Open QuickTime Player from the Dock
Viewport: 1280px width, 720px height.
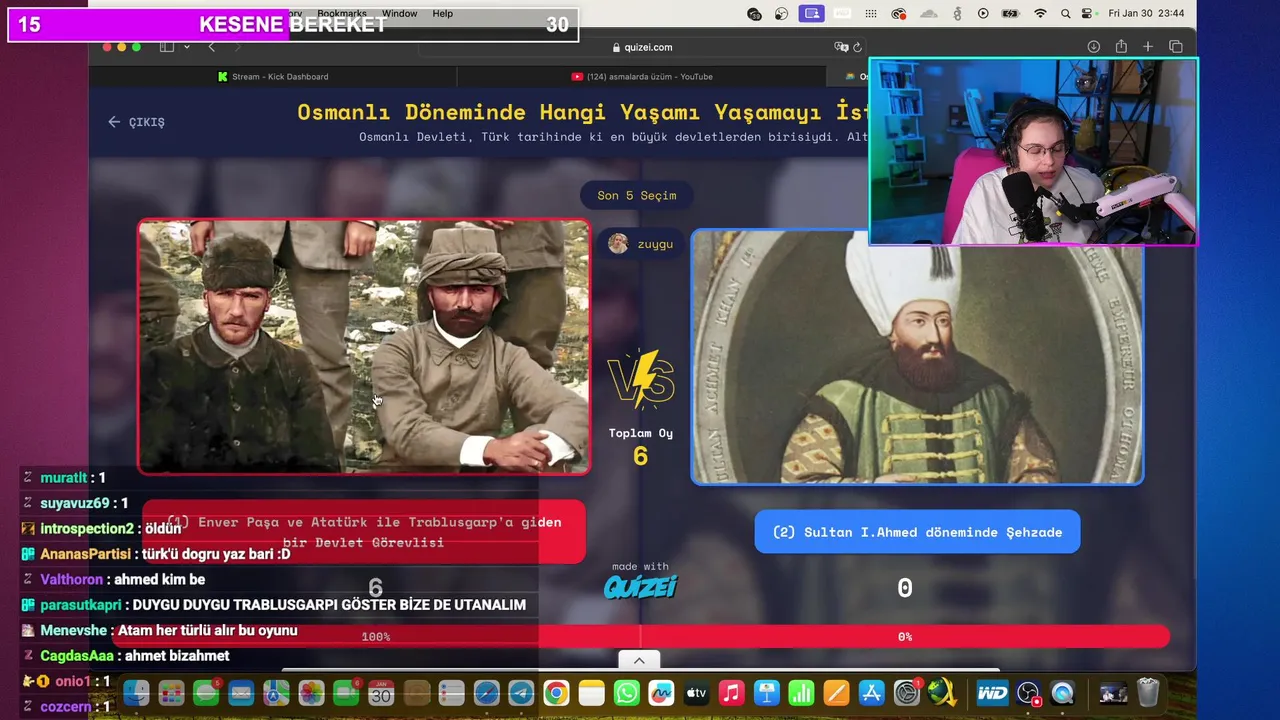[x=1062, y=693]
